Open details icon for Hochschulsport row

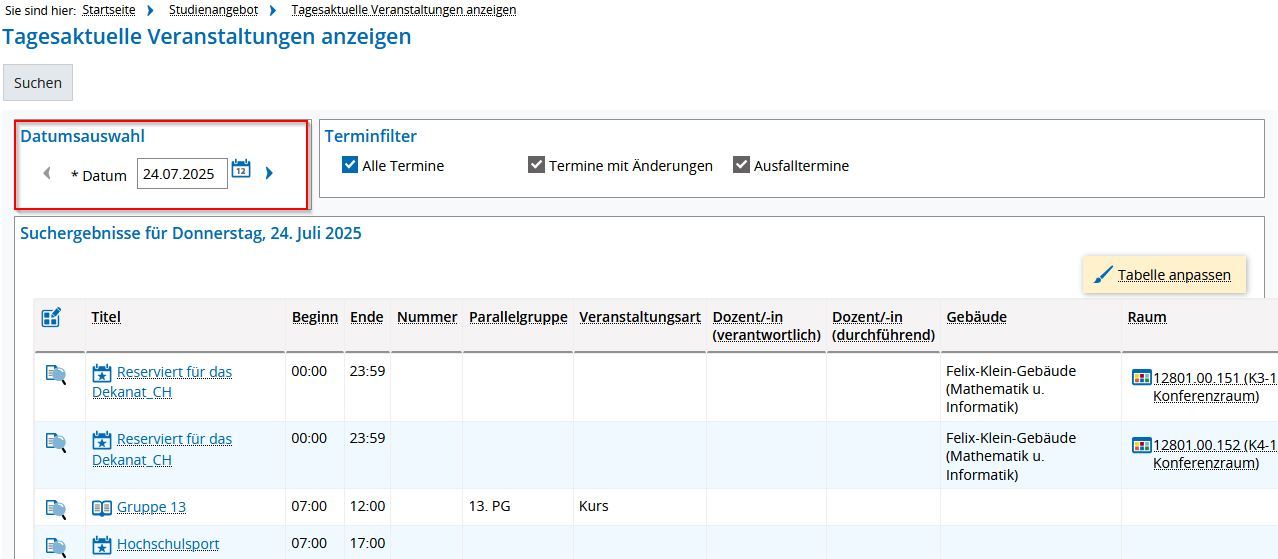point(56,546)
